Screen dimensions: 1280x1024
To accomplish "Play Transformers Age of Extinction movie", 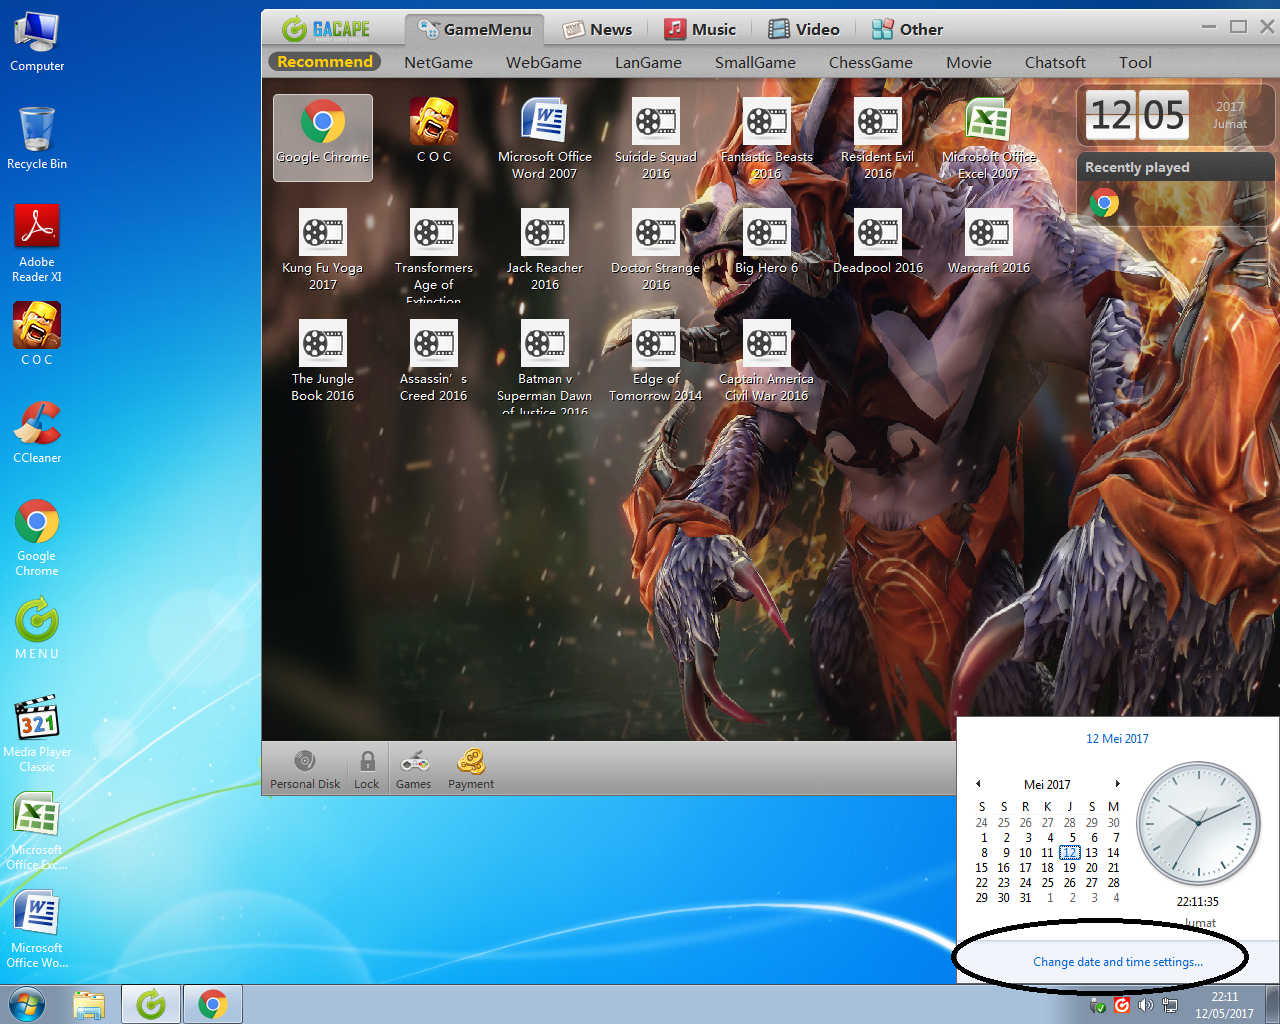I will pos(434,255).
